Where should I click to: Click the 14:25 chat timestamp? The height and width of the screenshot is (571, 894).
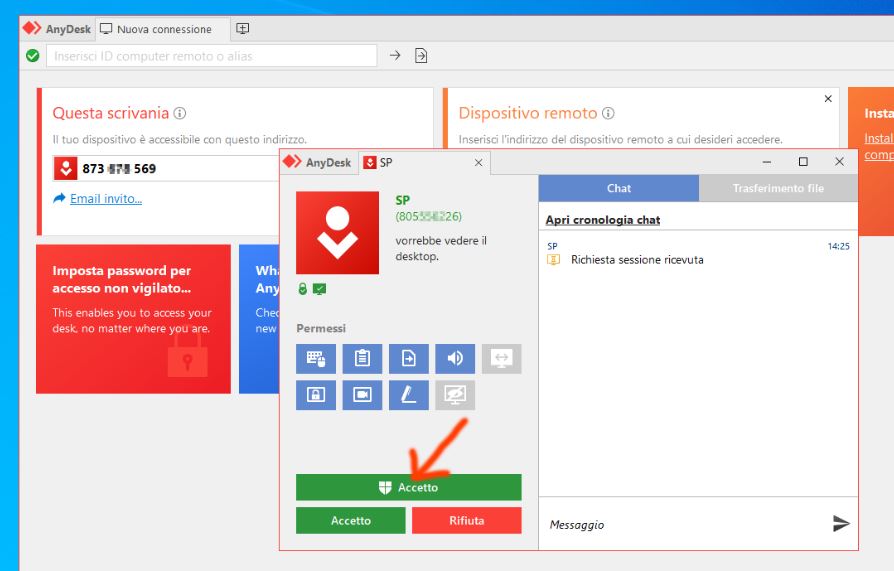pos(838,246)
